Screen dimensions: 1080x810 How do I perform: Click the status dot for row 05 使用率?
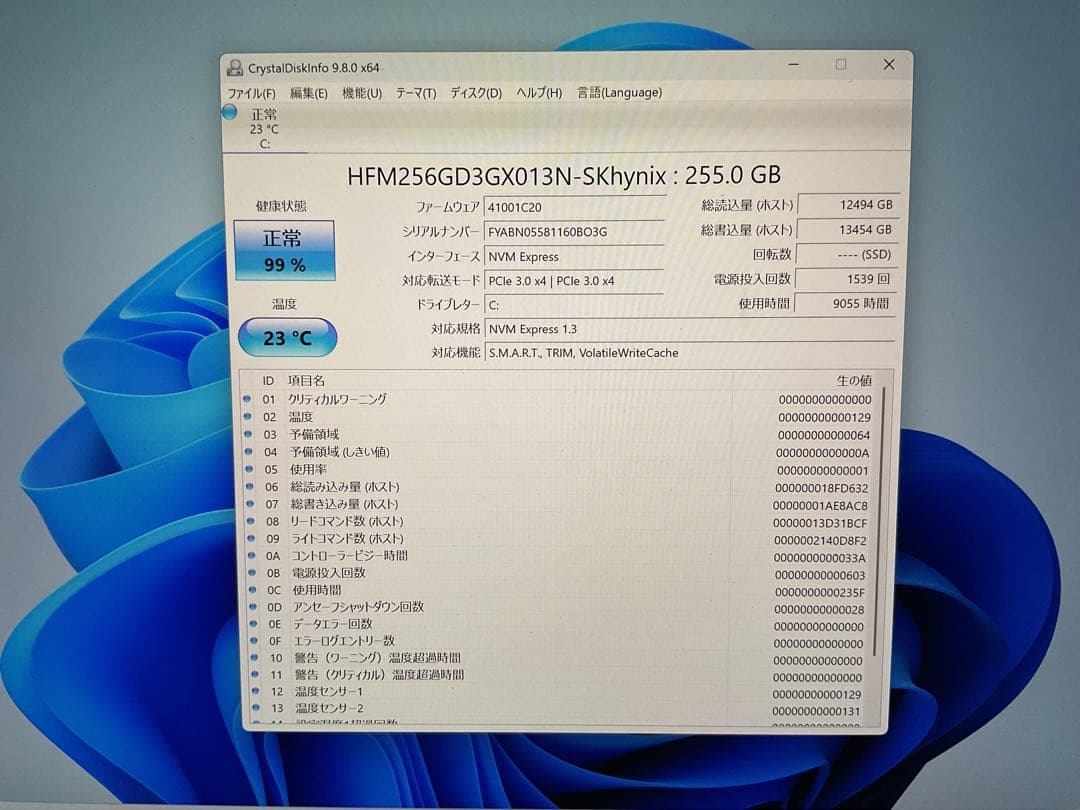pyautogui.click(x=249, y=469)
